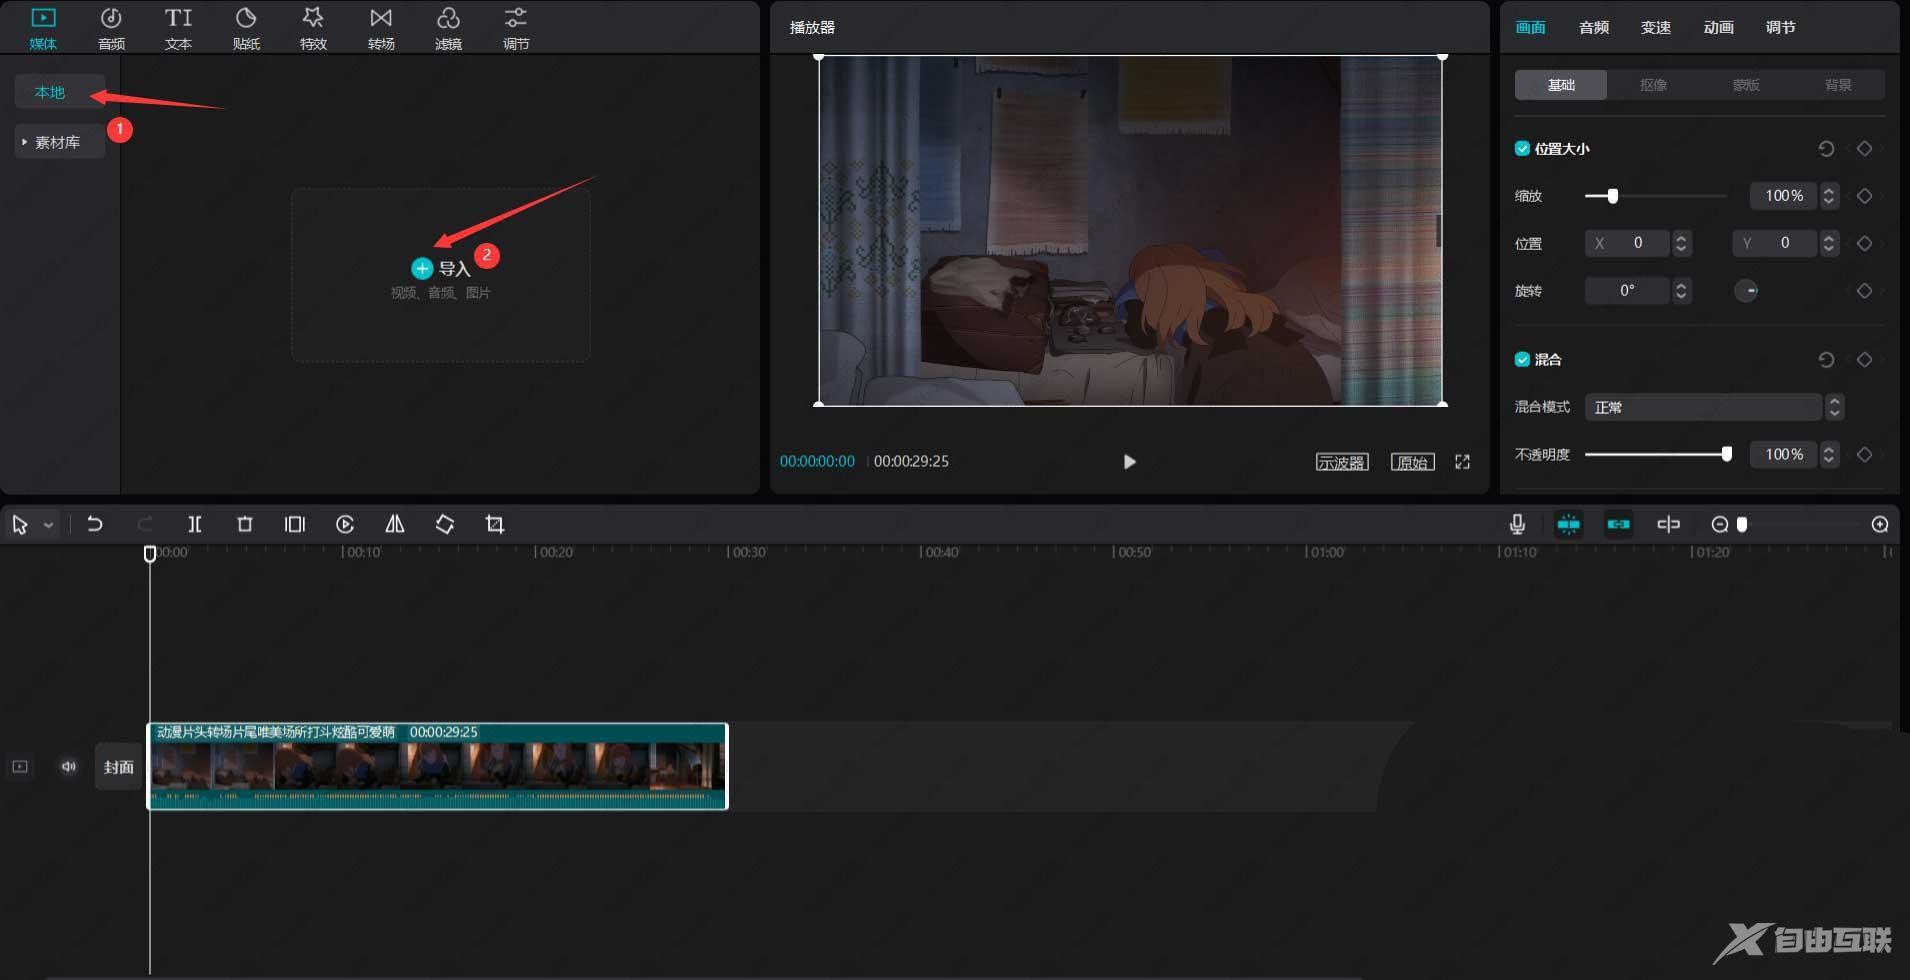The image size is (1910, 980).
Task: Mute the main video track
Action: (69, 767)
